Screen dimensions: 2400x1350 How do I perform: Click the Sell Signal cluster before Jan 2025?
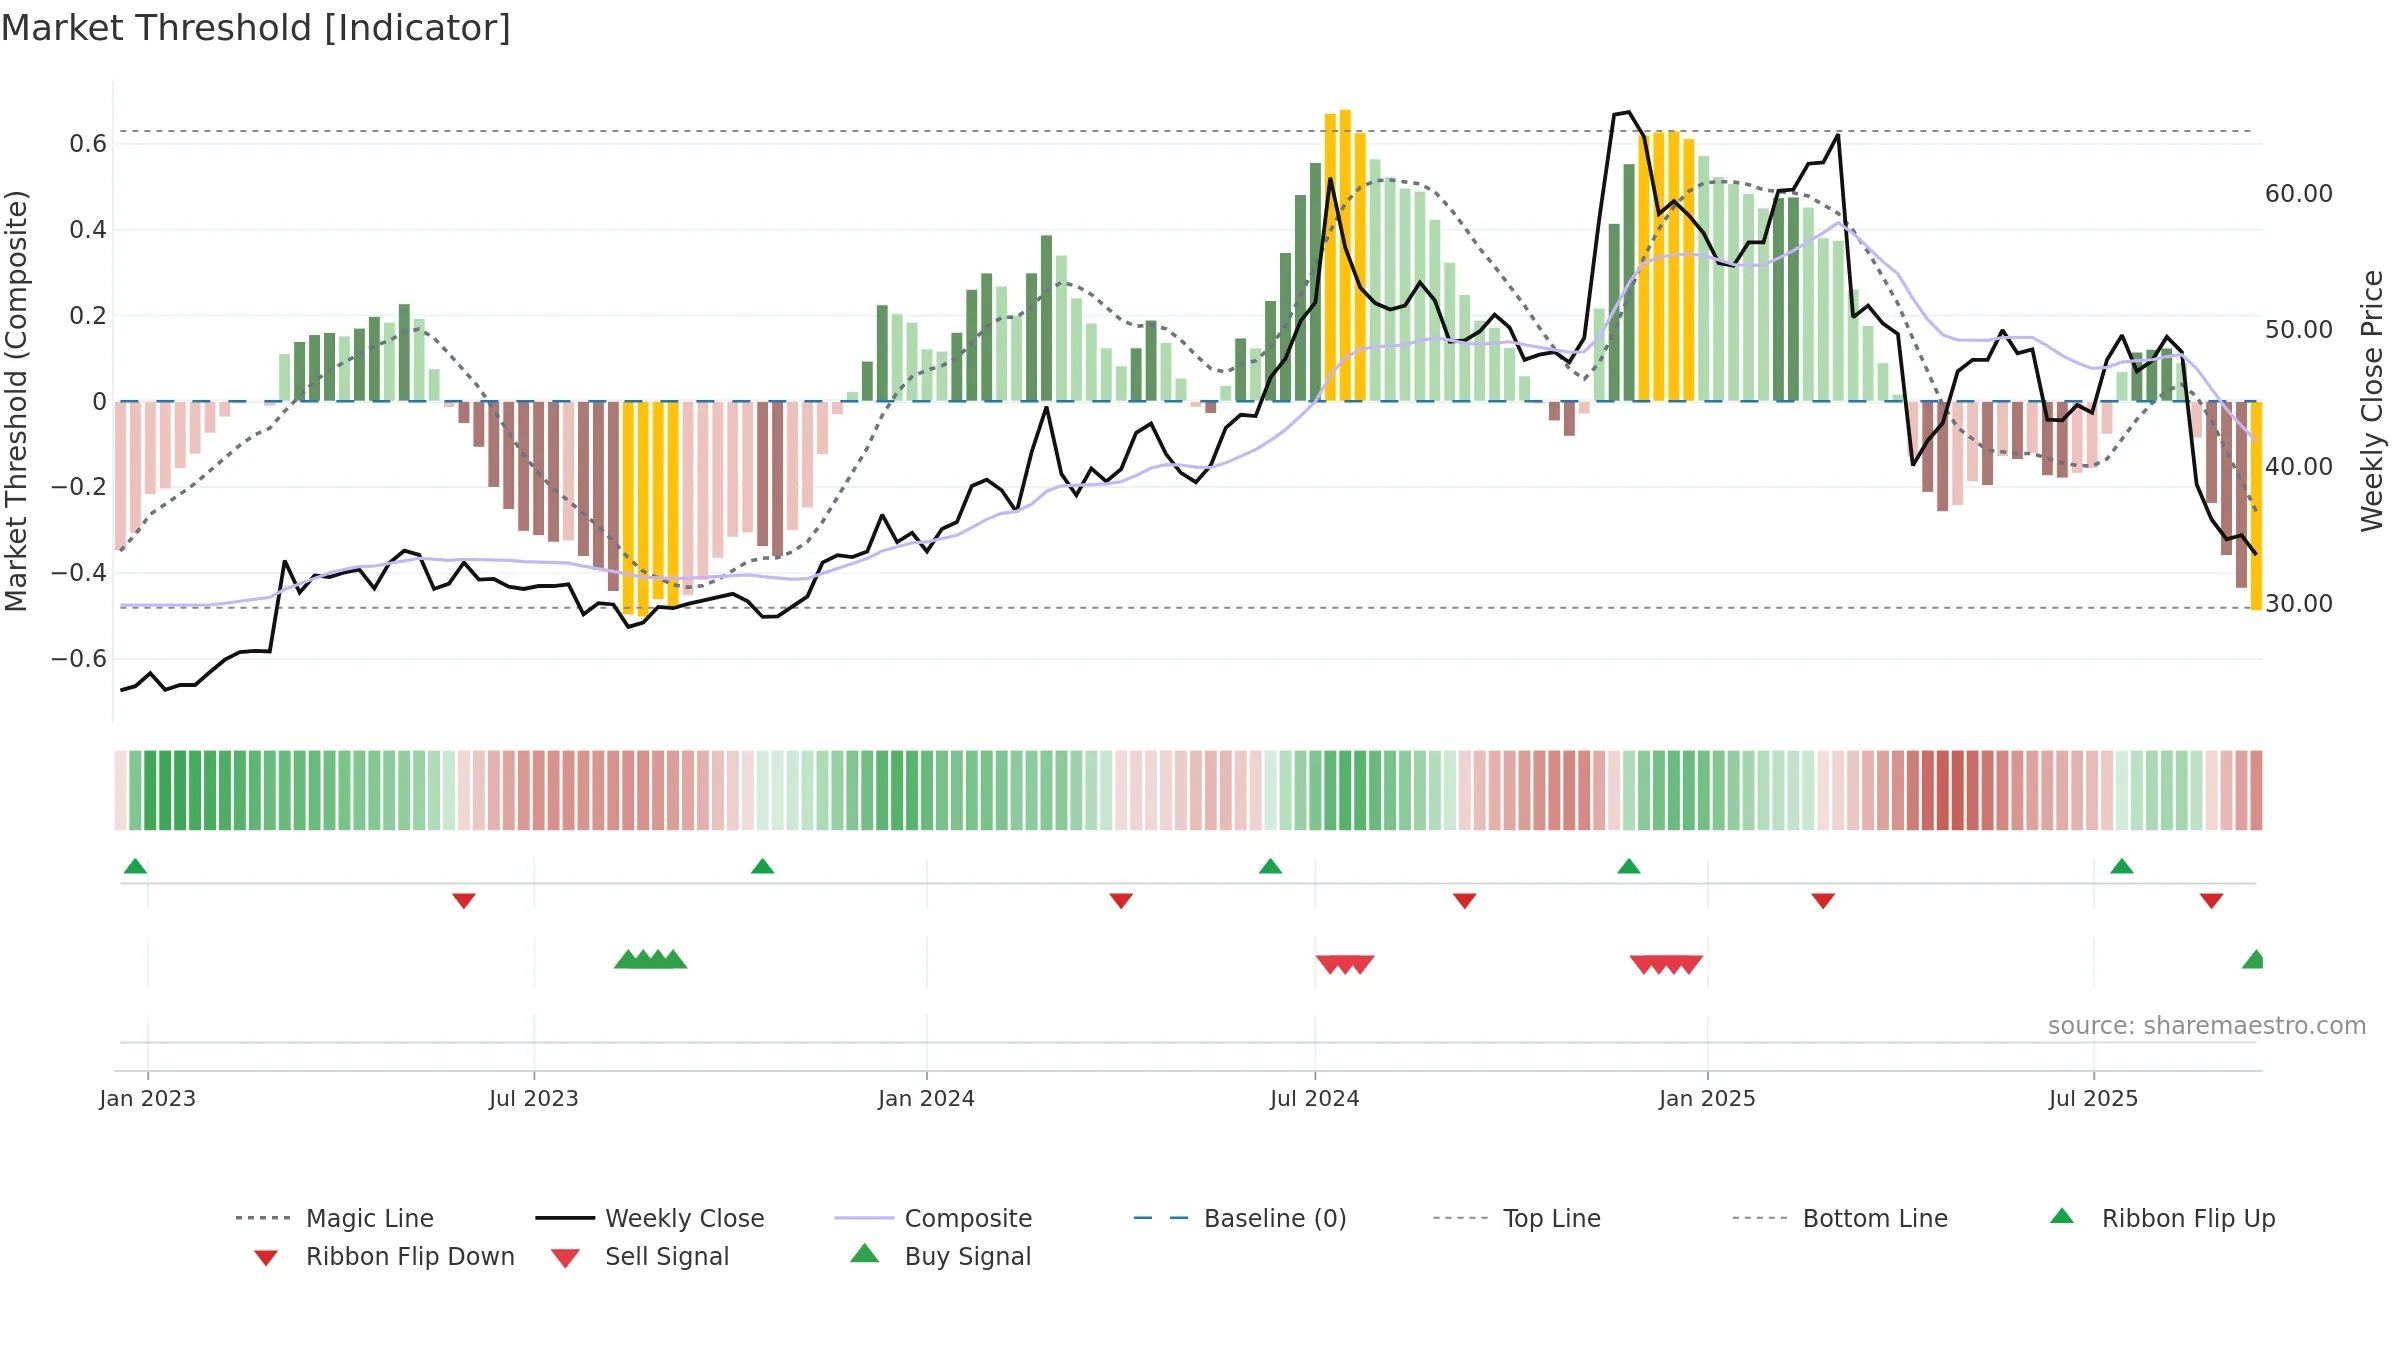click(x=1666, y=965)
